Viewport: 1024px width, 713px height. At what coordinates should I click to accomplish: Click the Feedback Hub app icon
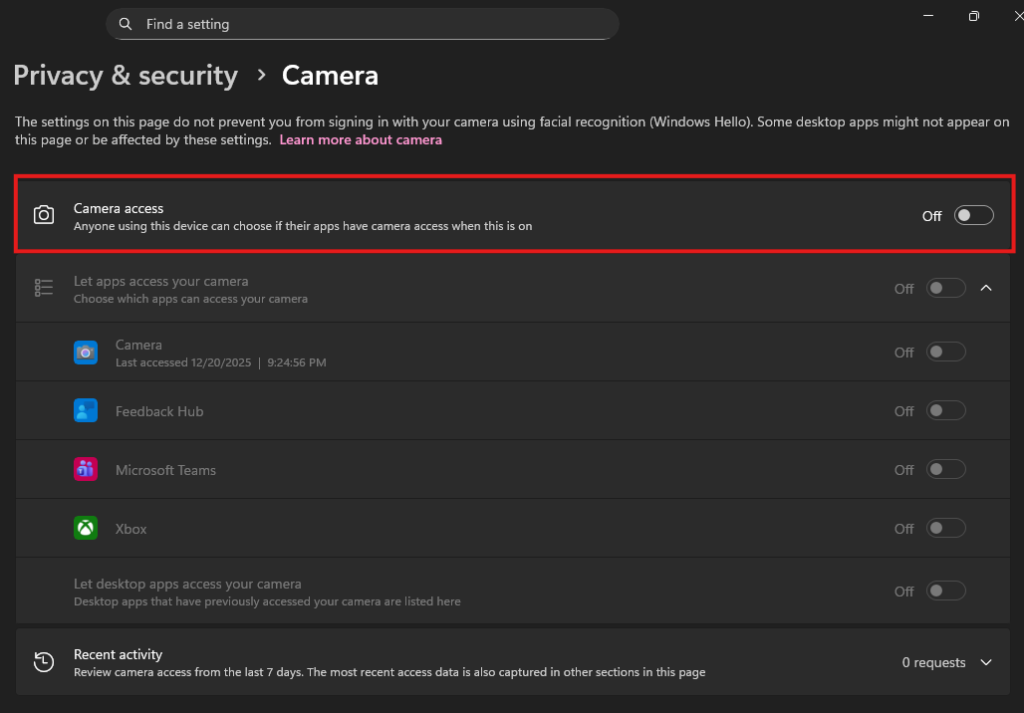pos(85,410)
